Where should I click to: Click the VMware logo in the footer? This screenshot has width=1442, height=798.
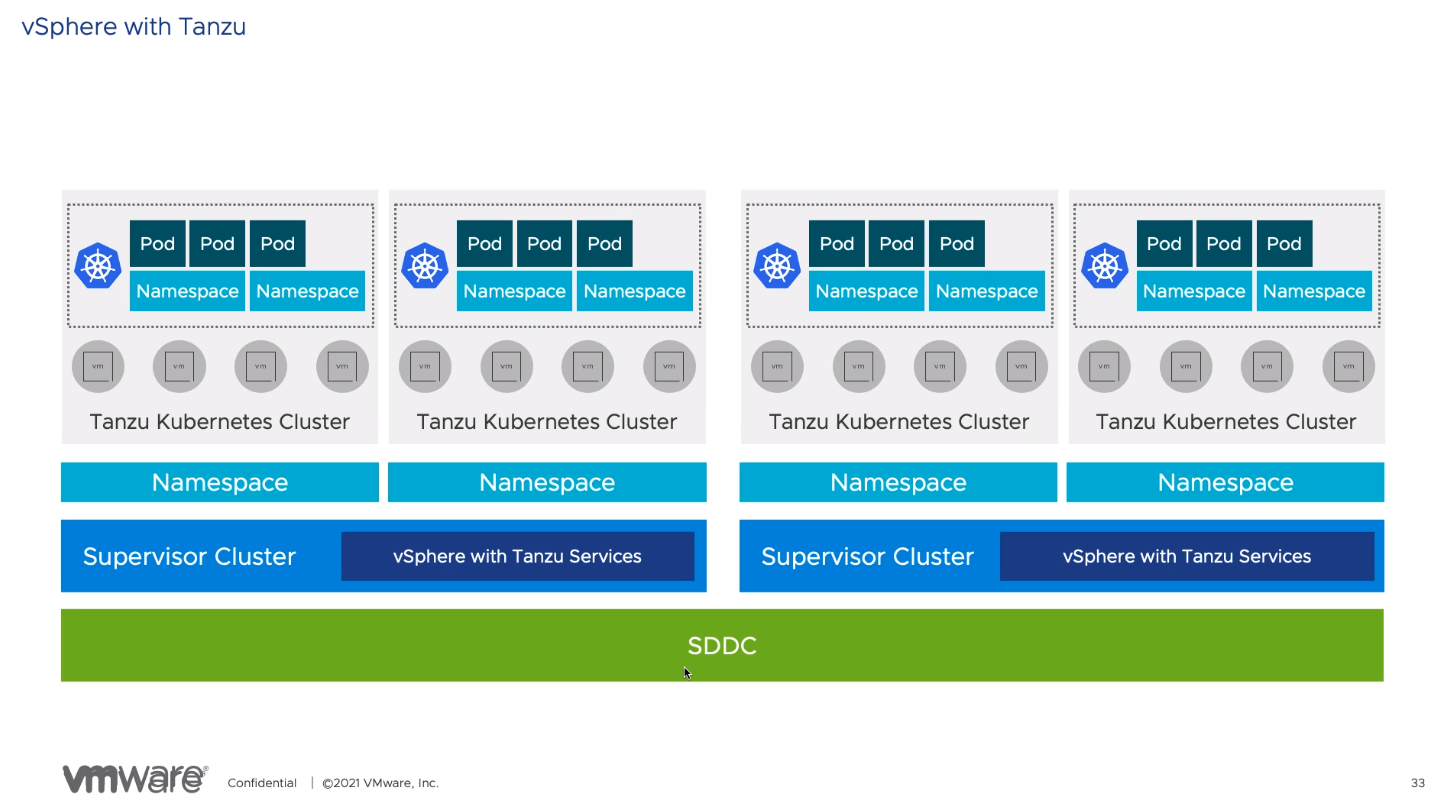[135, 780]
